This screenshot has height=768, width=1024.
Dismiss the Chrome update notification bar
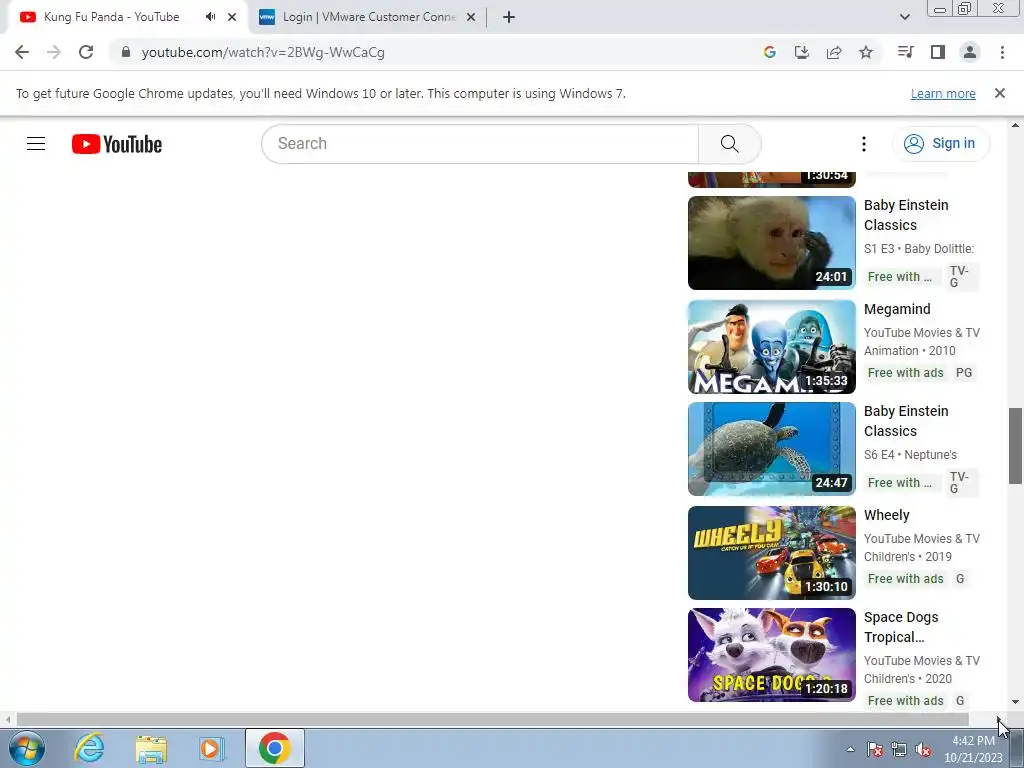(x=1000, y=93)
